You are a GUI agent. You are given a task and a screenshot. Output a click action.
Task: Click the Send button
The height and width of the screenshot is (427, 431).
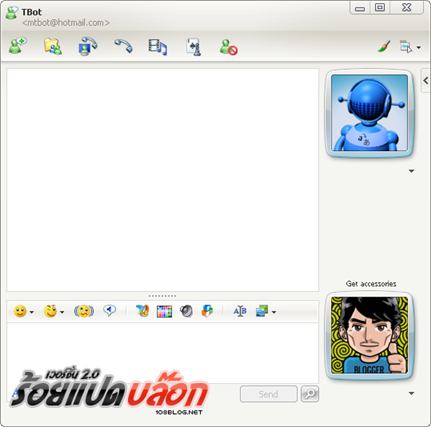click(268, 394)
